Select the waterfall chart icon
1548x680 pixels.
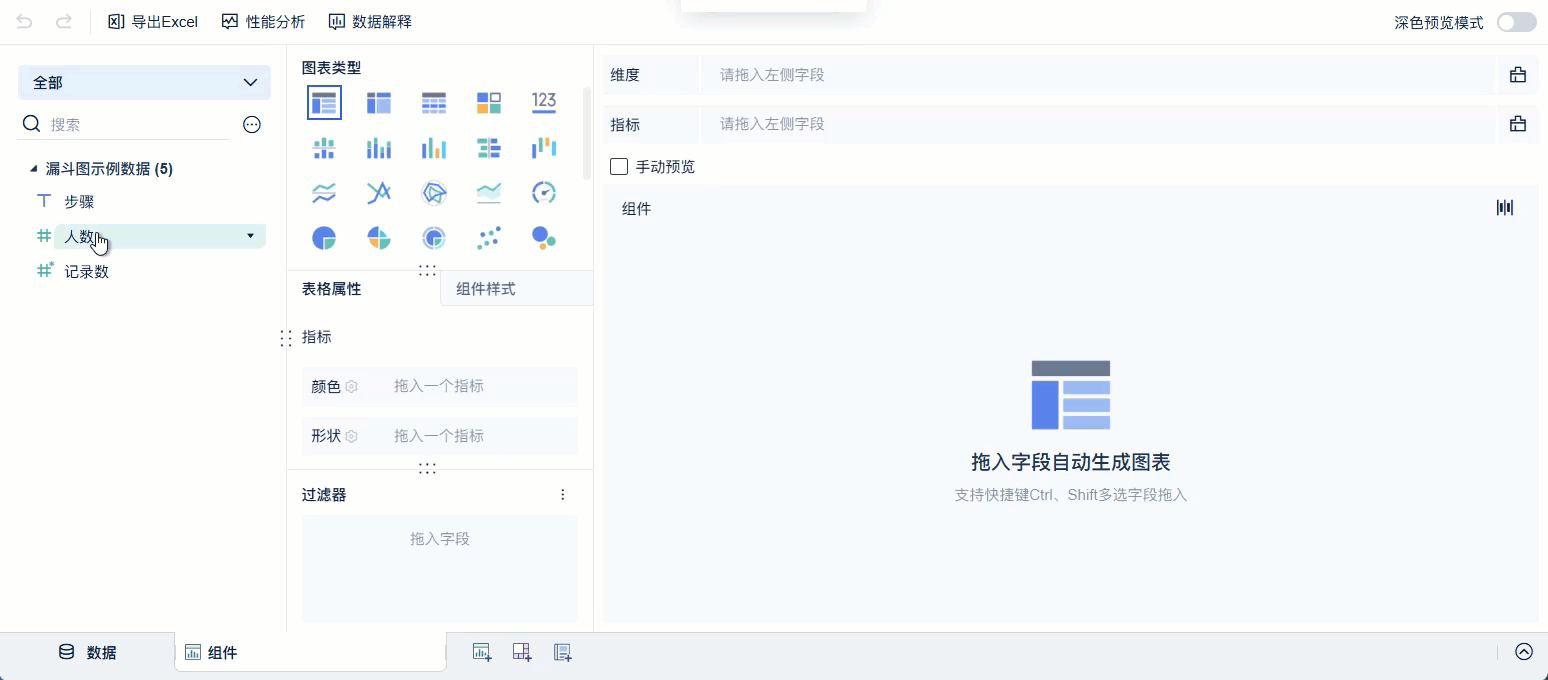point(544,148)
